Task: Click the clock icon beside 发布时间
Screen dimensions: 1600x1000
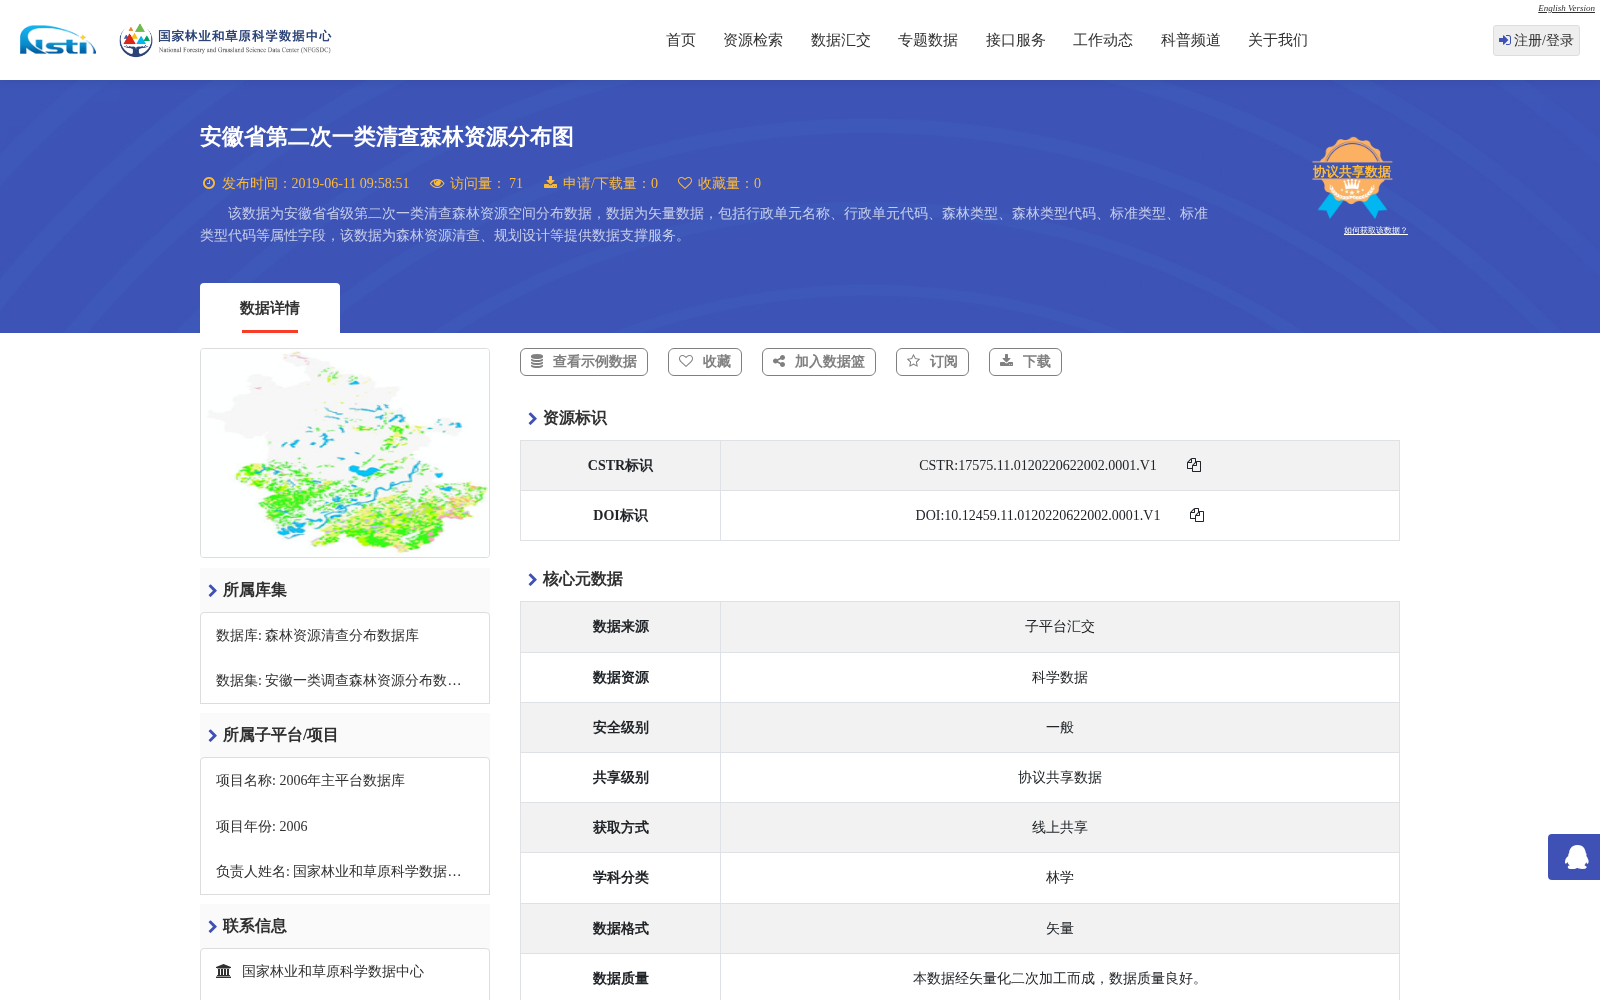Action: [x=209, y=183]
